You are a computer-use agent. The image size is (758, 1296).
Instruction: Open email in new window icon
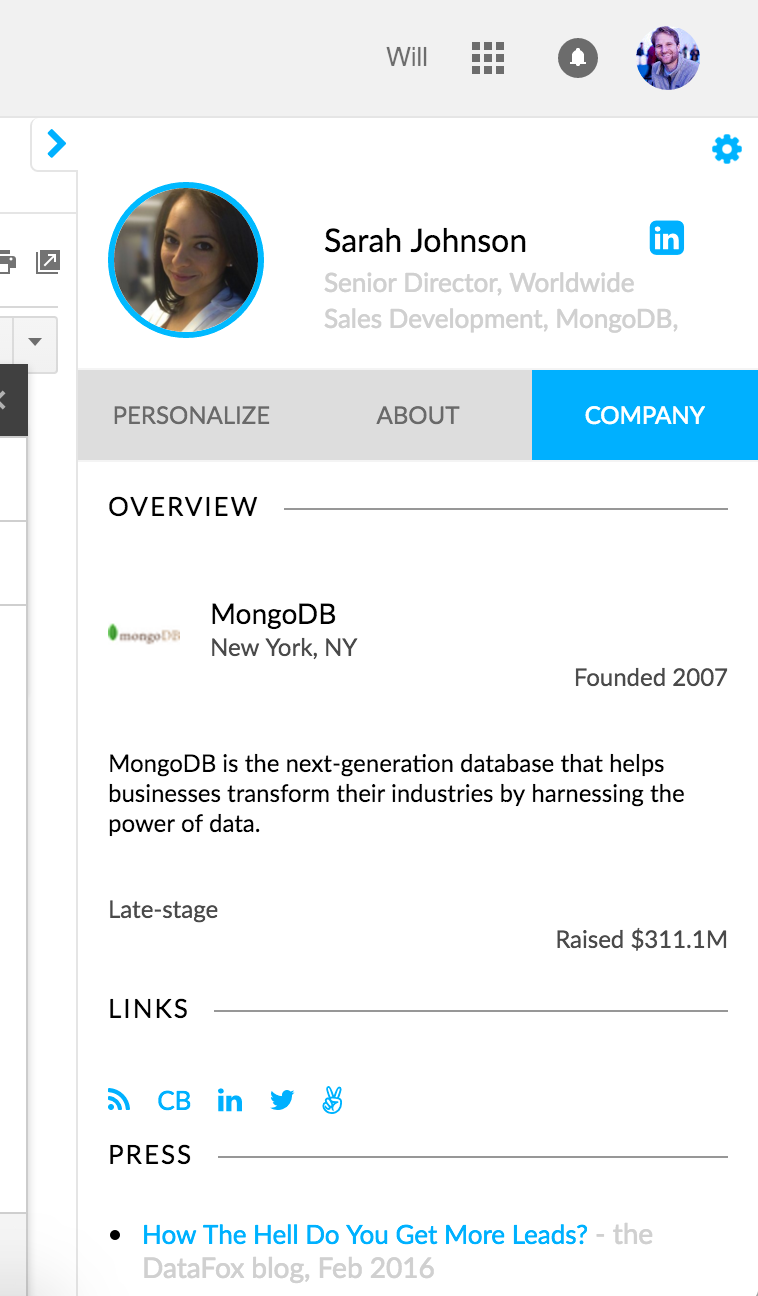pos(47,262)
